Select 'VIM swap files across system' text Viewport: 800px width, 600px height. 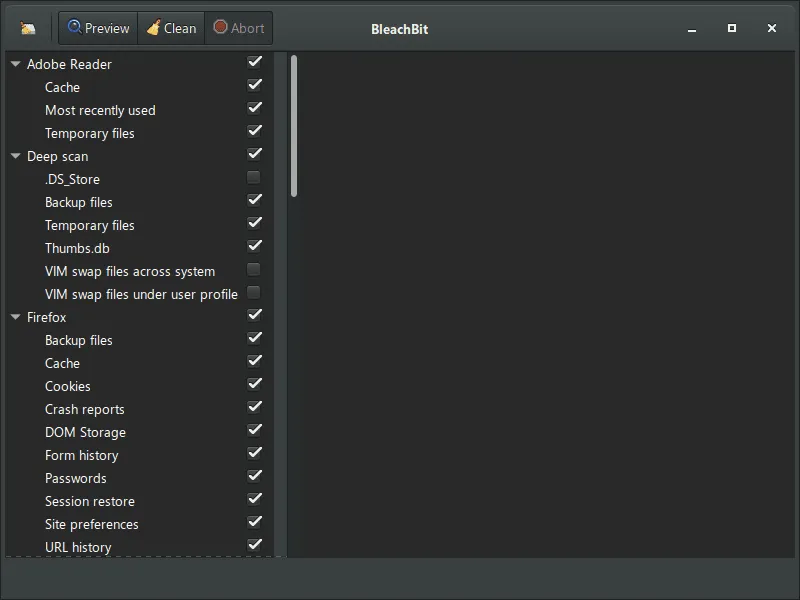[x=130, y=271]
